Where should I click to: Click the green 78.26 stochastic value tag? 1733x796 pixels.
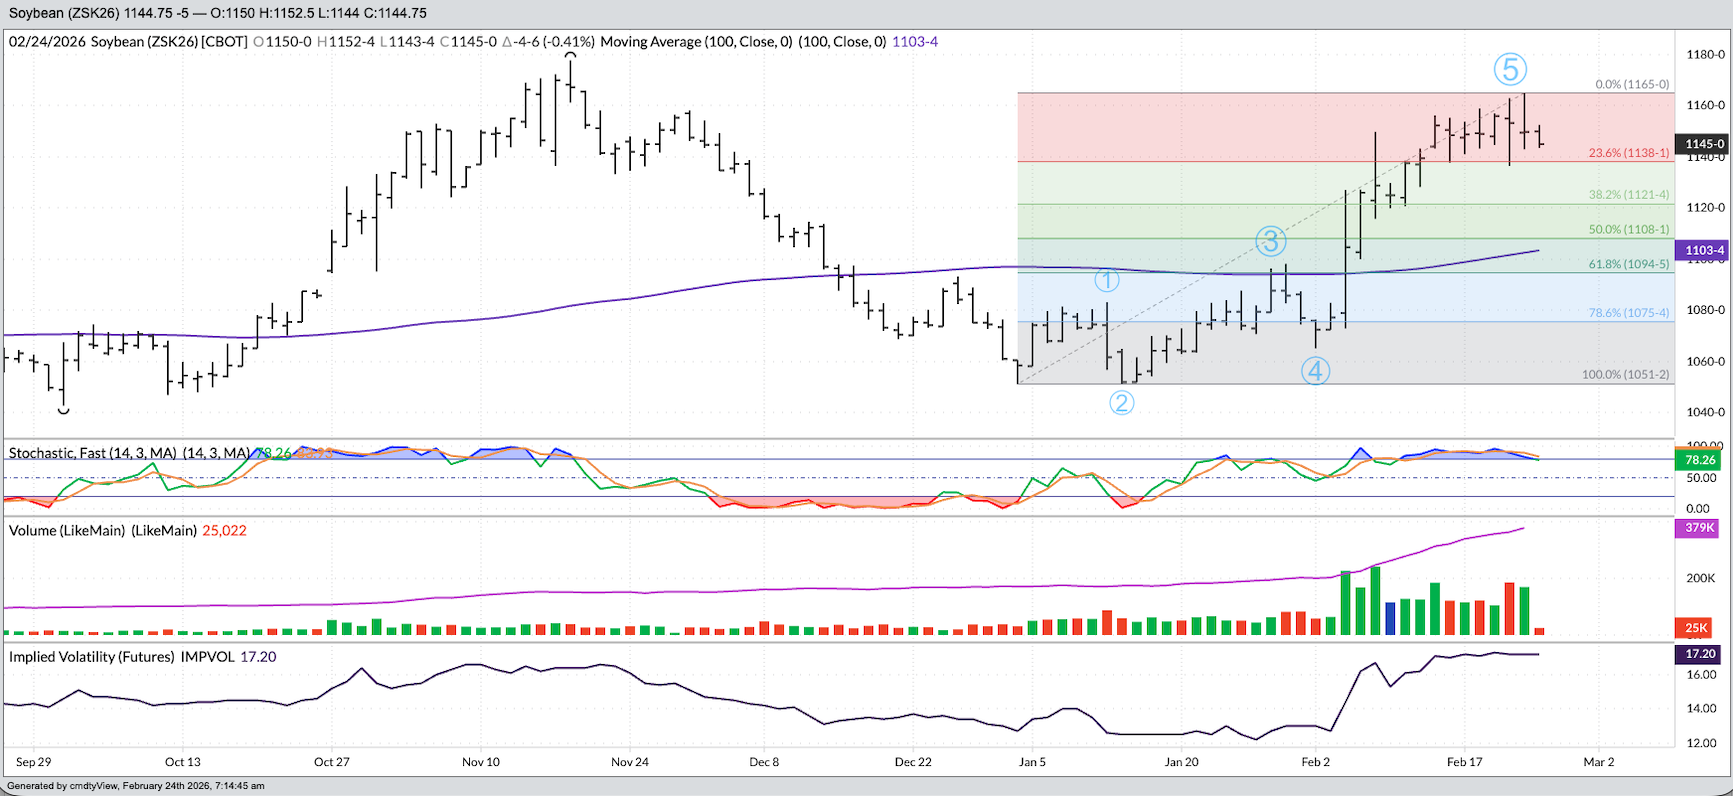pos(1700,460)
